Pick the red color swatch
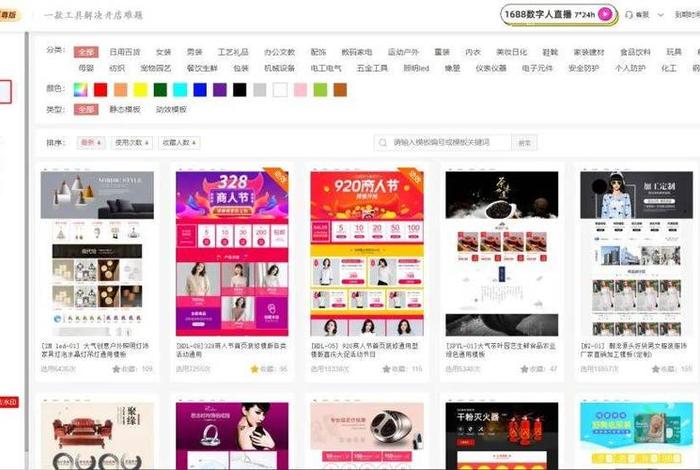Image resolution: width=700 pixels, height=470 pixels. click(101, 90)
